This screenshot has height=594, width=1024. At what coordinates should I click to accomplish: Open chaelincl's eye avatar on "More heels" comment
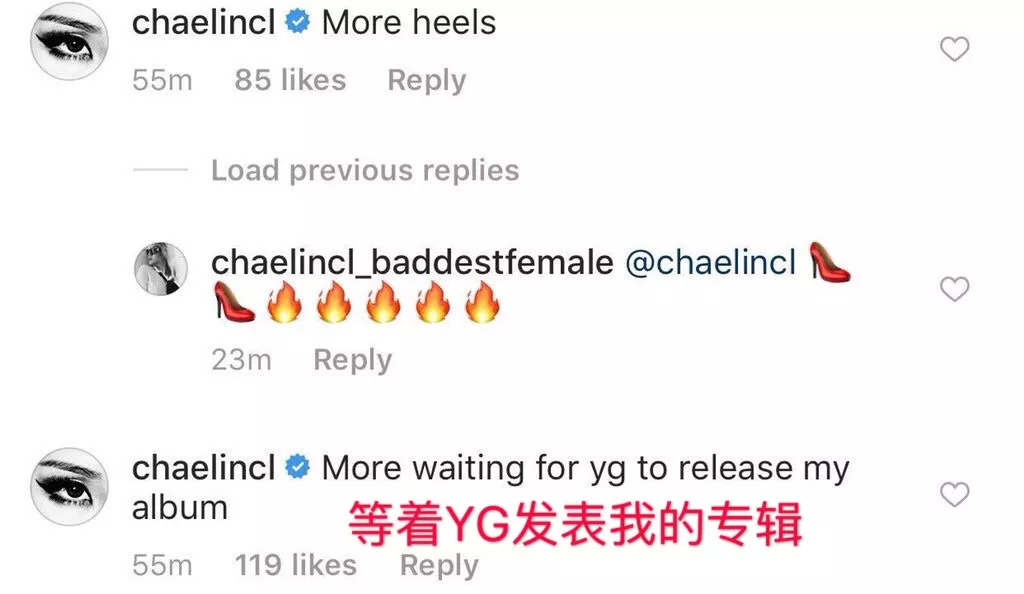(69, 41)
